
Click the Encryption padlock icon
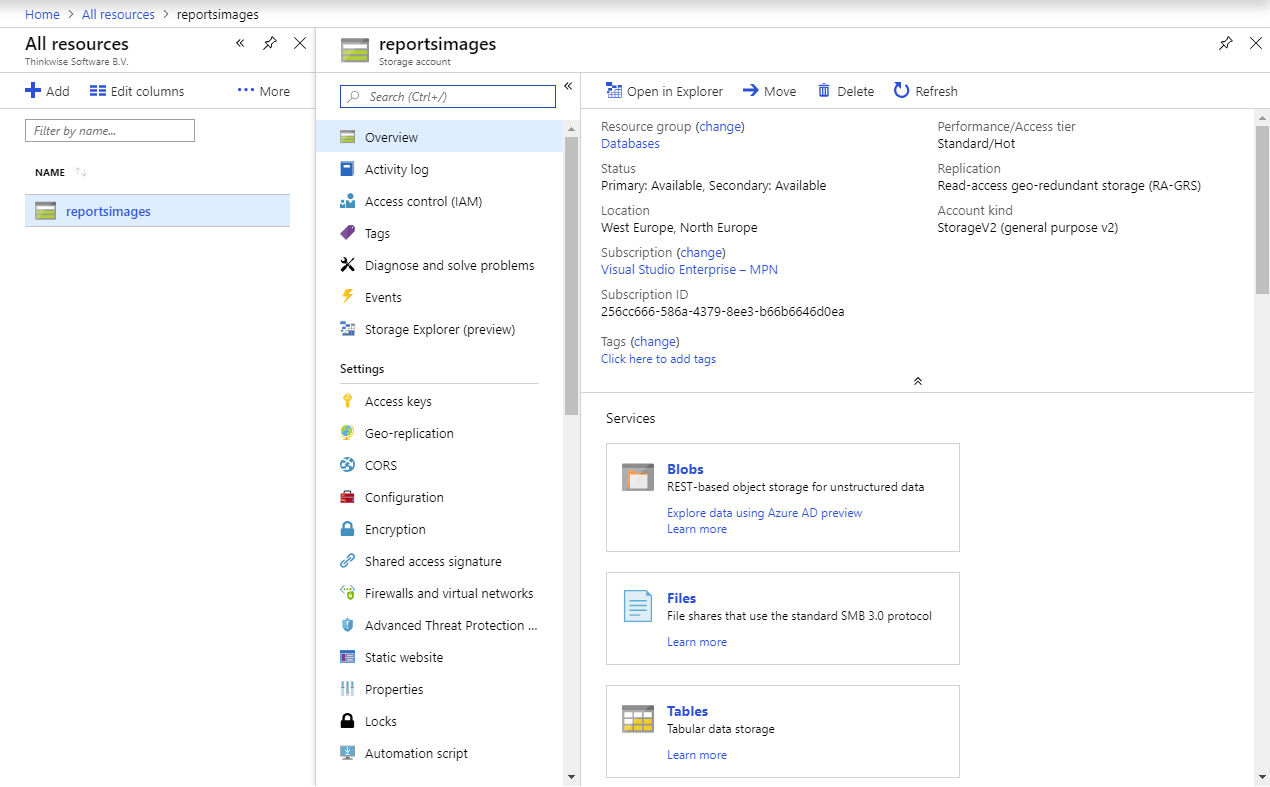(x=348, y=529)
